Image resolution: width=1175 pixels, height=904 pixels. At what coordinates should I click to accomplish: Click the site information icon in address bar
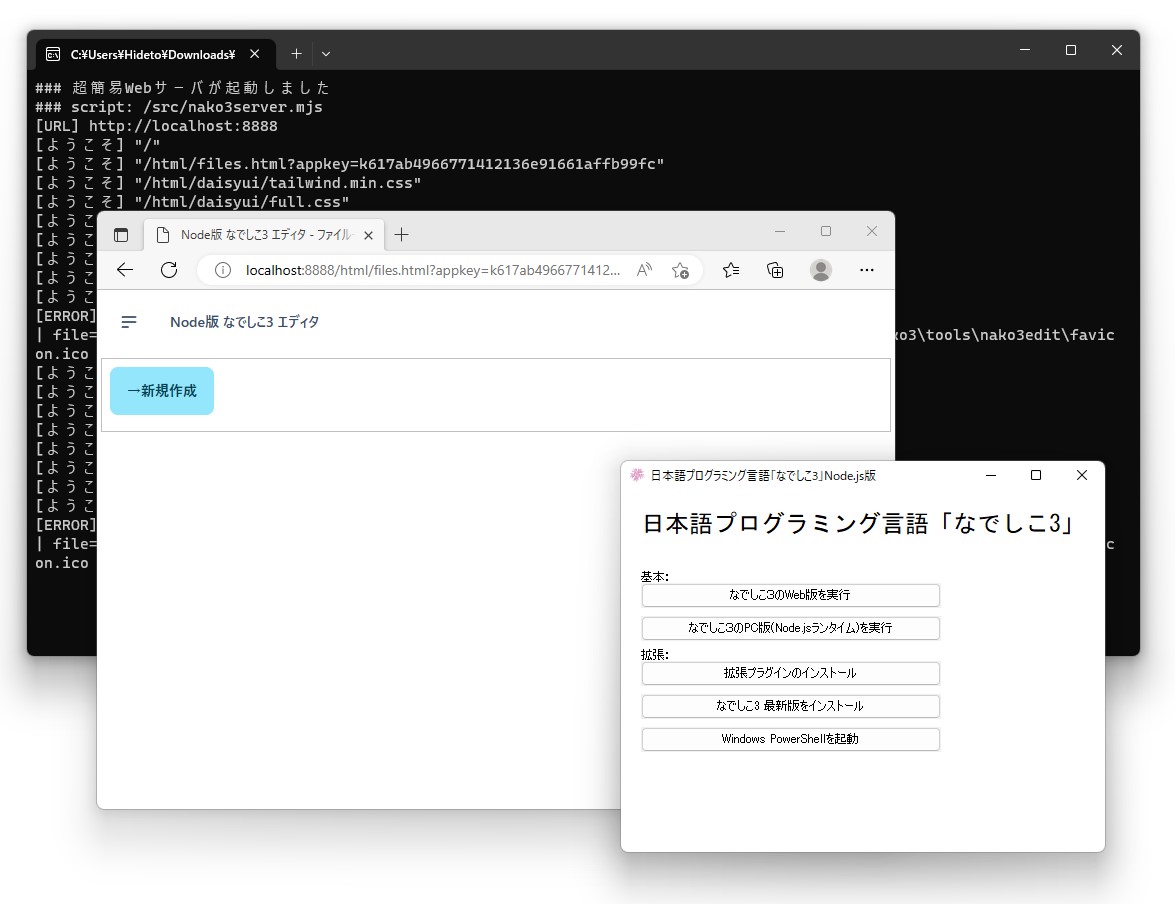pos(222,270)
